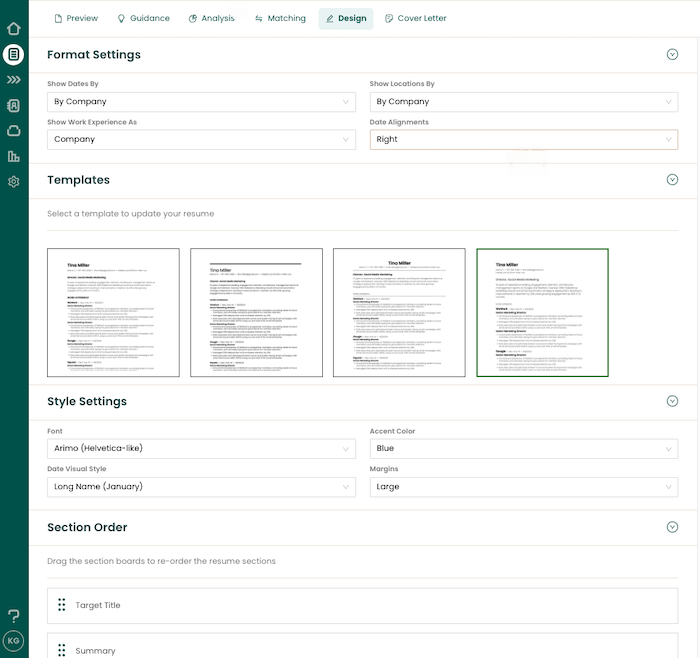700x658 pixels.
Task: Choose the third centered-name template
Action: pos(399,312)
